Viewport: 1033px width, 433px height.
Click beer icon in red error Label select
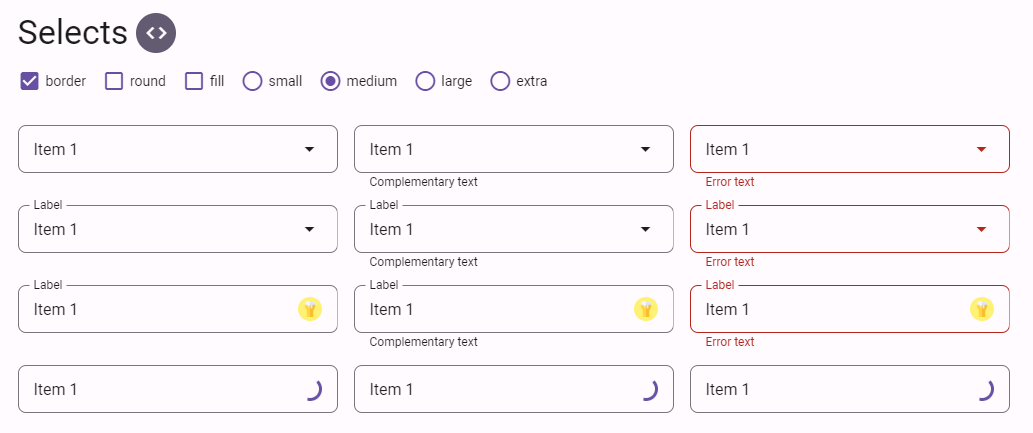982,309
